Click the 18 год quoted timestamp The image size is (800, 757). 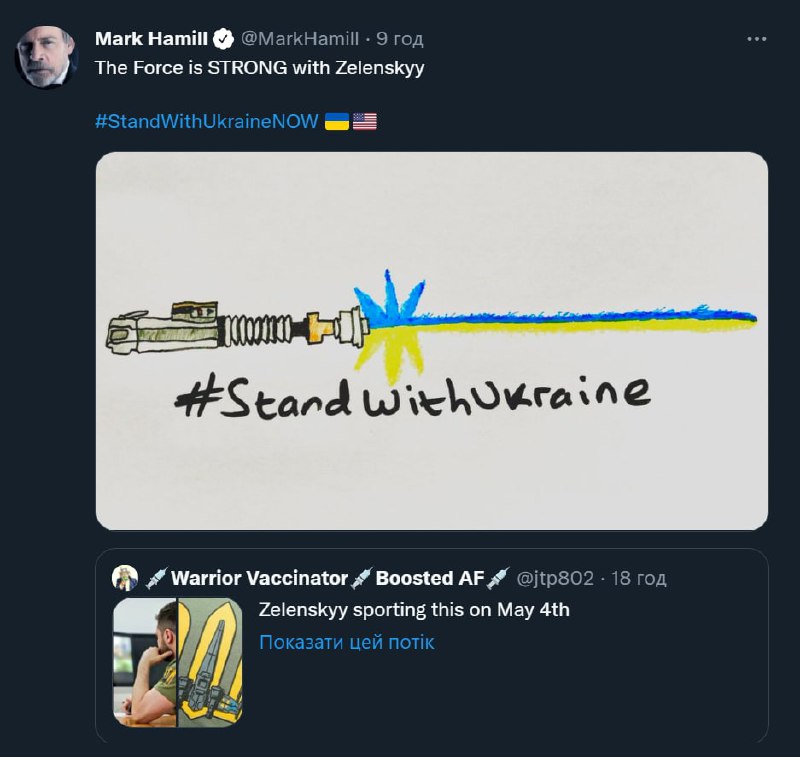point(639,578)
